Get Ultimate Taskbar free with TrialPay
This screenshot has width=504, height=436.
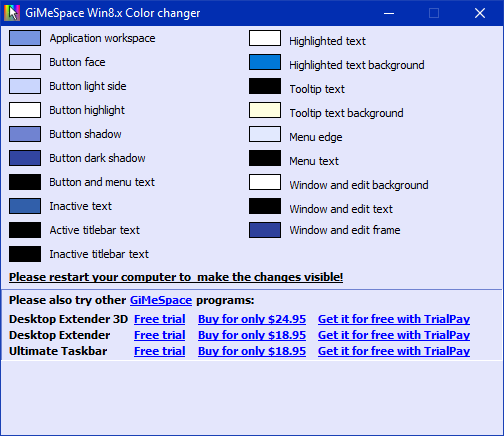click(394, 351)
